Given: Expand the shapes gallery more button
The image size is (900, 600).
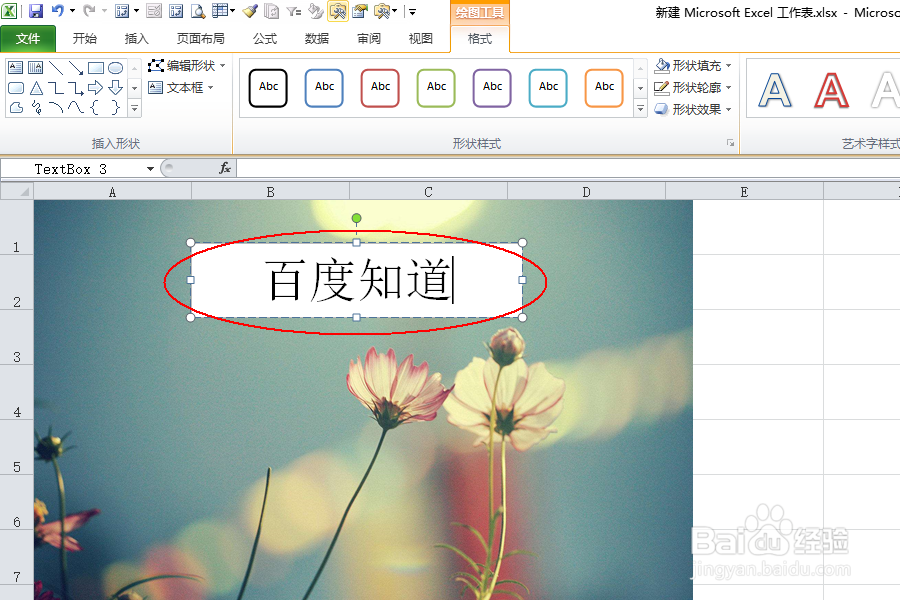Looking at the screenshot, I should tap(134, 108).
